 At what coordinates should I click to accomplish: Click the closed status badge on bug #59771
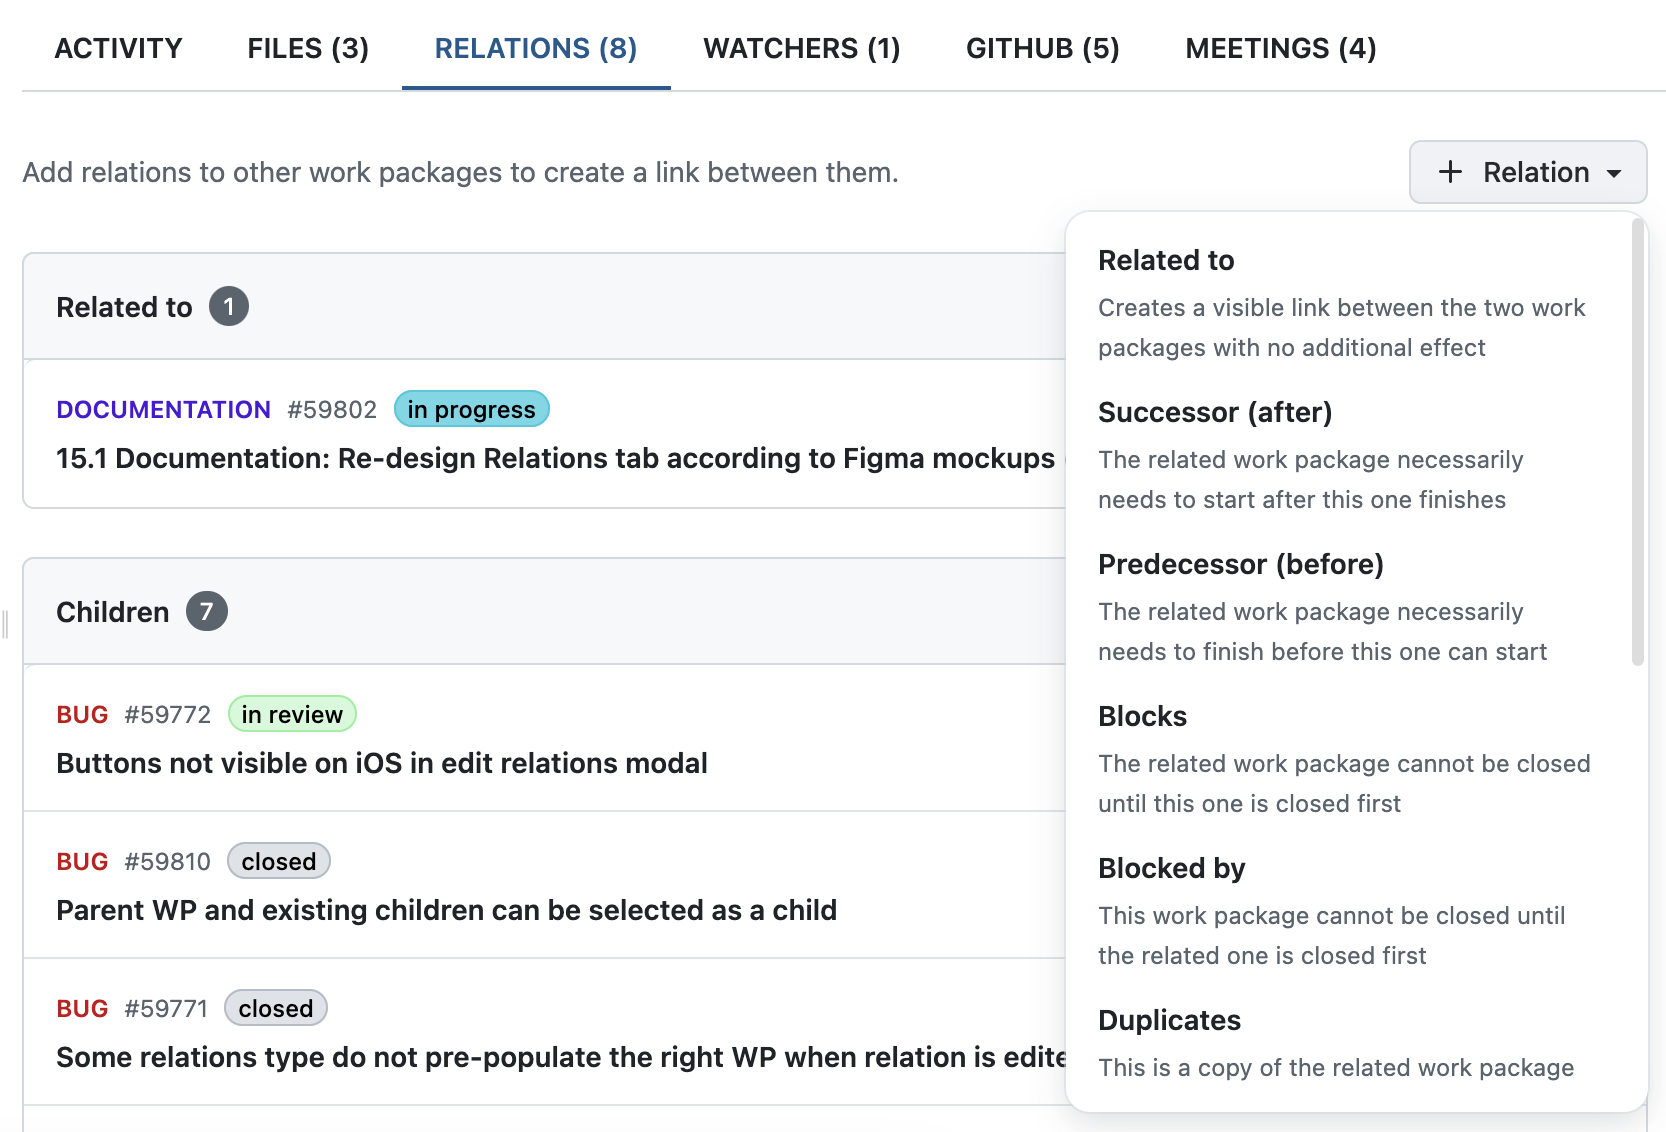point(275,1008)
